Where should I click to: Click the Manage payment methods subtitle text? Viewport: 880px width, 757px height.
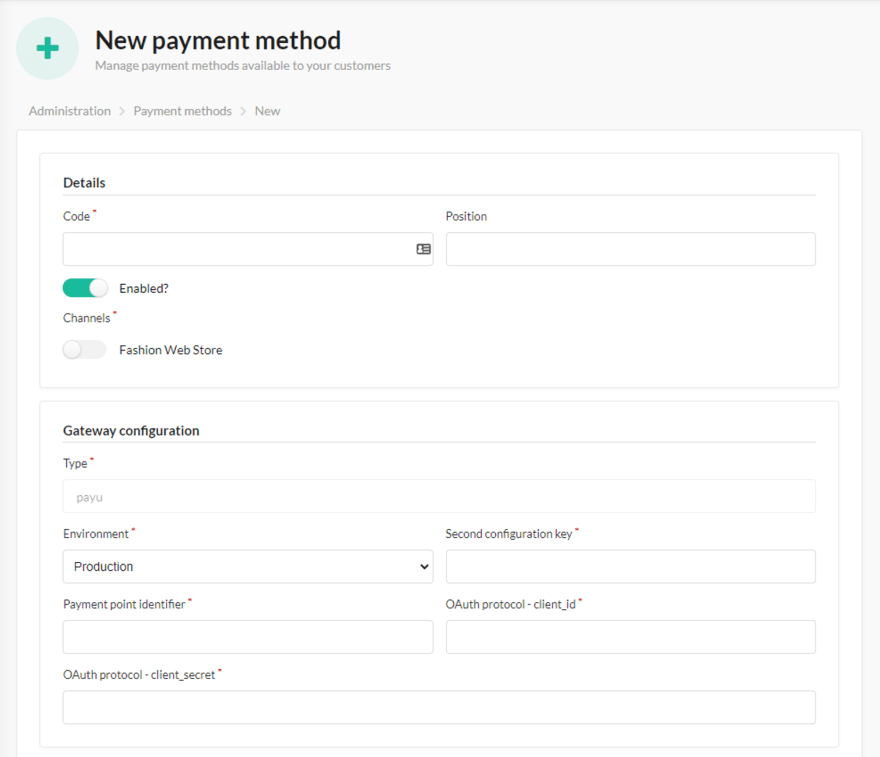tap(242, 66)
